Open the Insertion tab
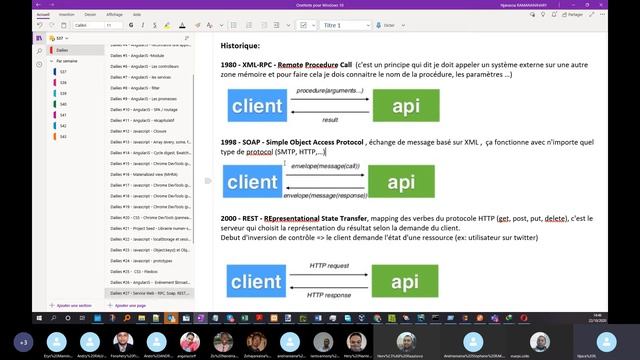Viewport: 640px width, 360px height. [67, 15]
